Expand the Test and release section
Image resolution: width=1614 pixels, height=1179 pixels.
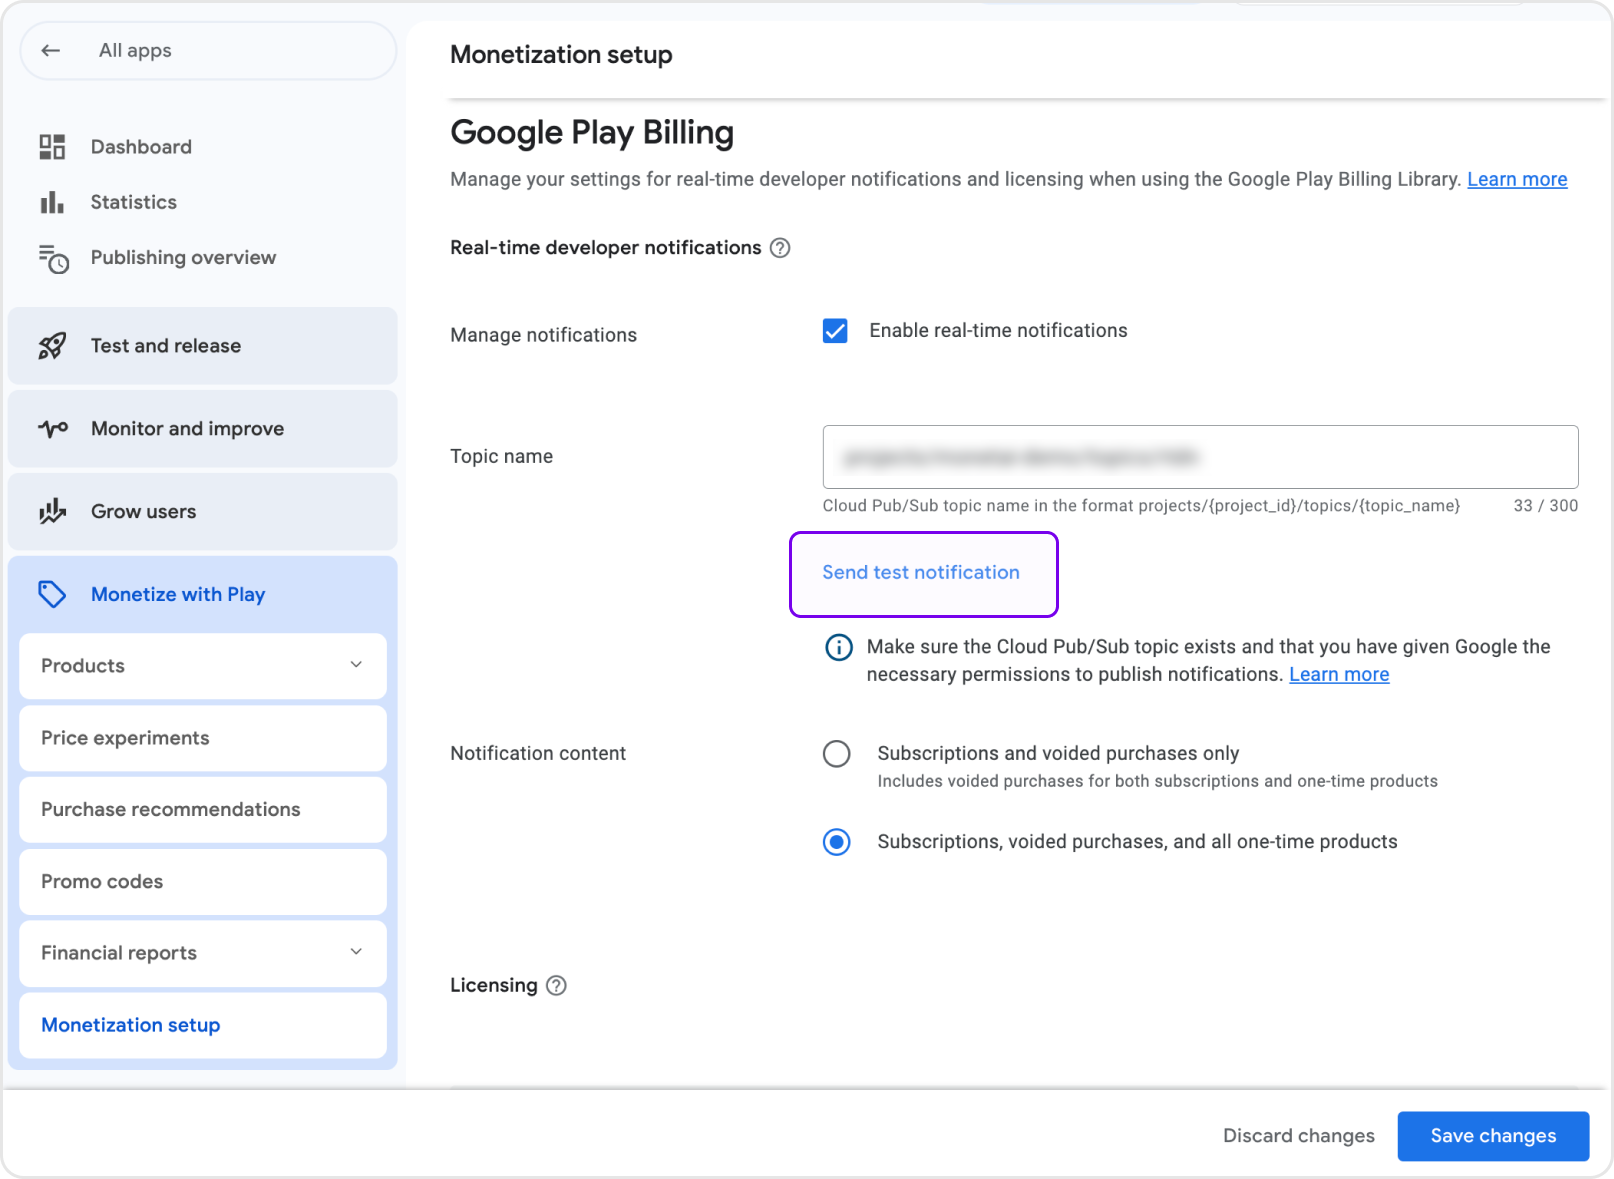(x=203, y=346)
